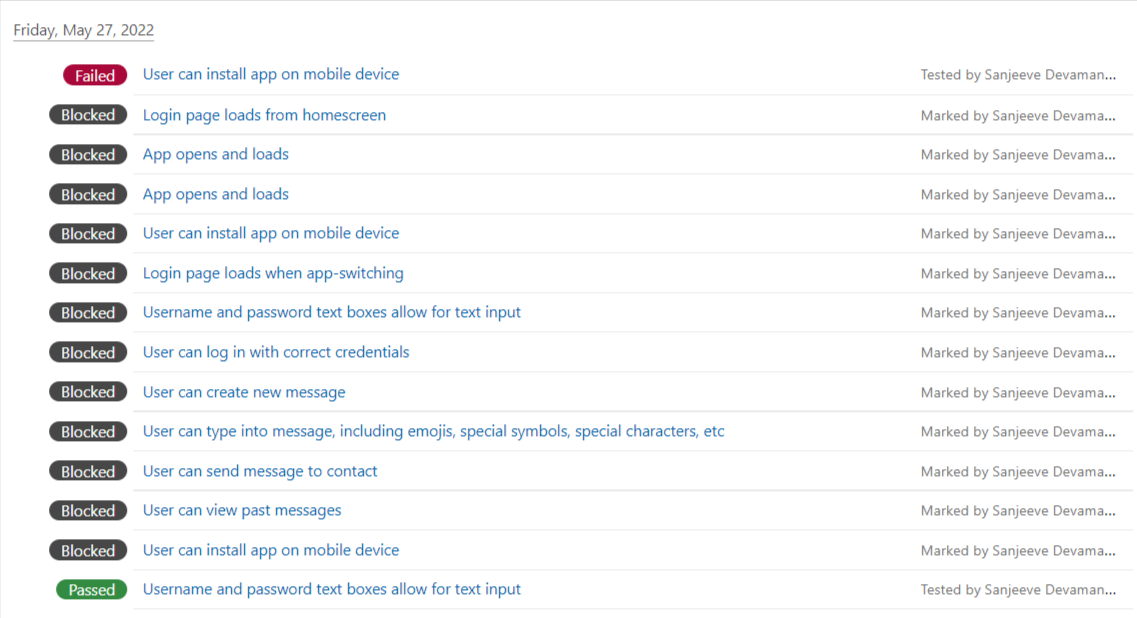This screenshot has width=1137, height=618.
Task: Open "User can create new message" test
Action: tap(244, 392)
